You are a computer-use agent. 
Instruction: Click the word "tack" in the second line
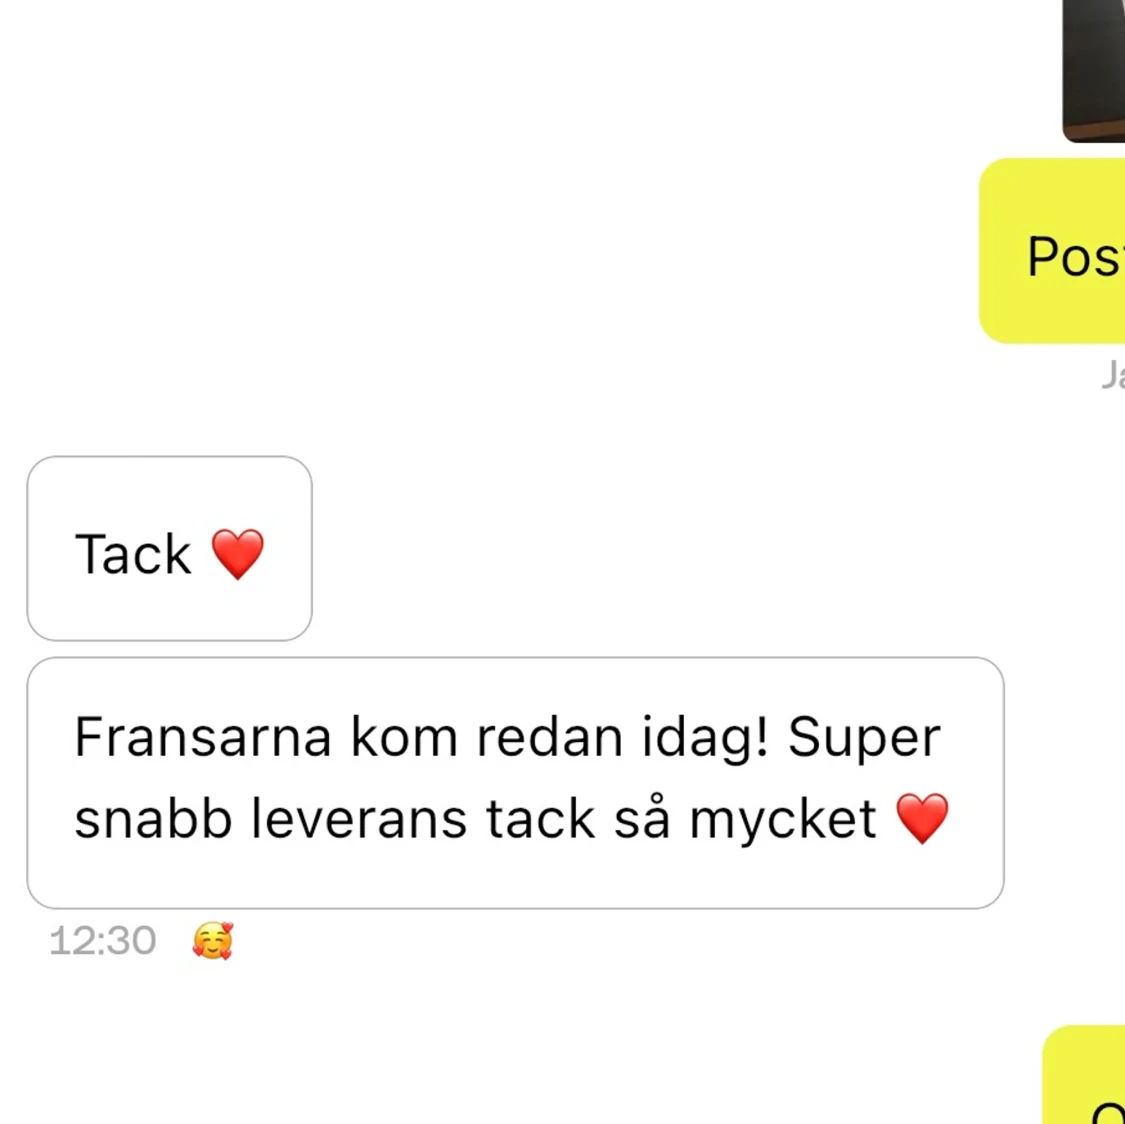[541, 818]
